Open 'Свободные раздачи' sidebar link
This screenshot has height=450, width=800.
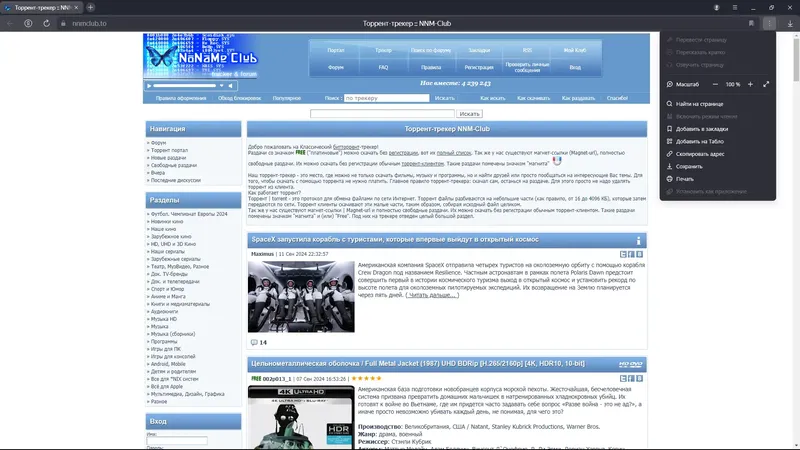coord(173,165)
